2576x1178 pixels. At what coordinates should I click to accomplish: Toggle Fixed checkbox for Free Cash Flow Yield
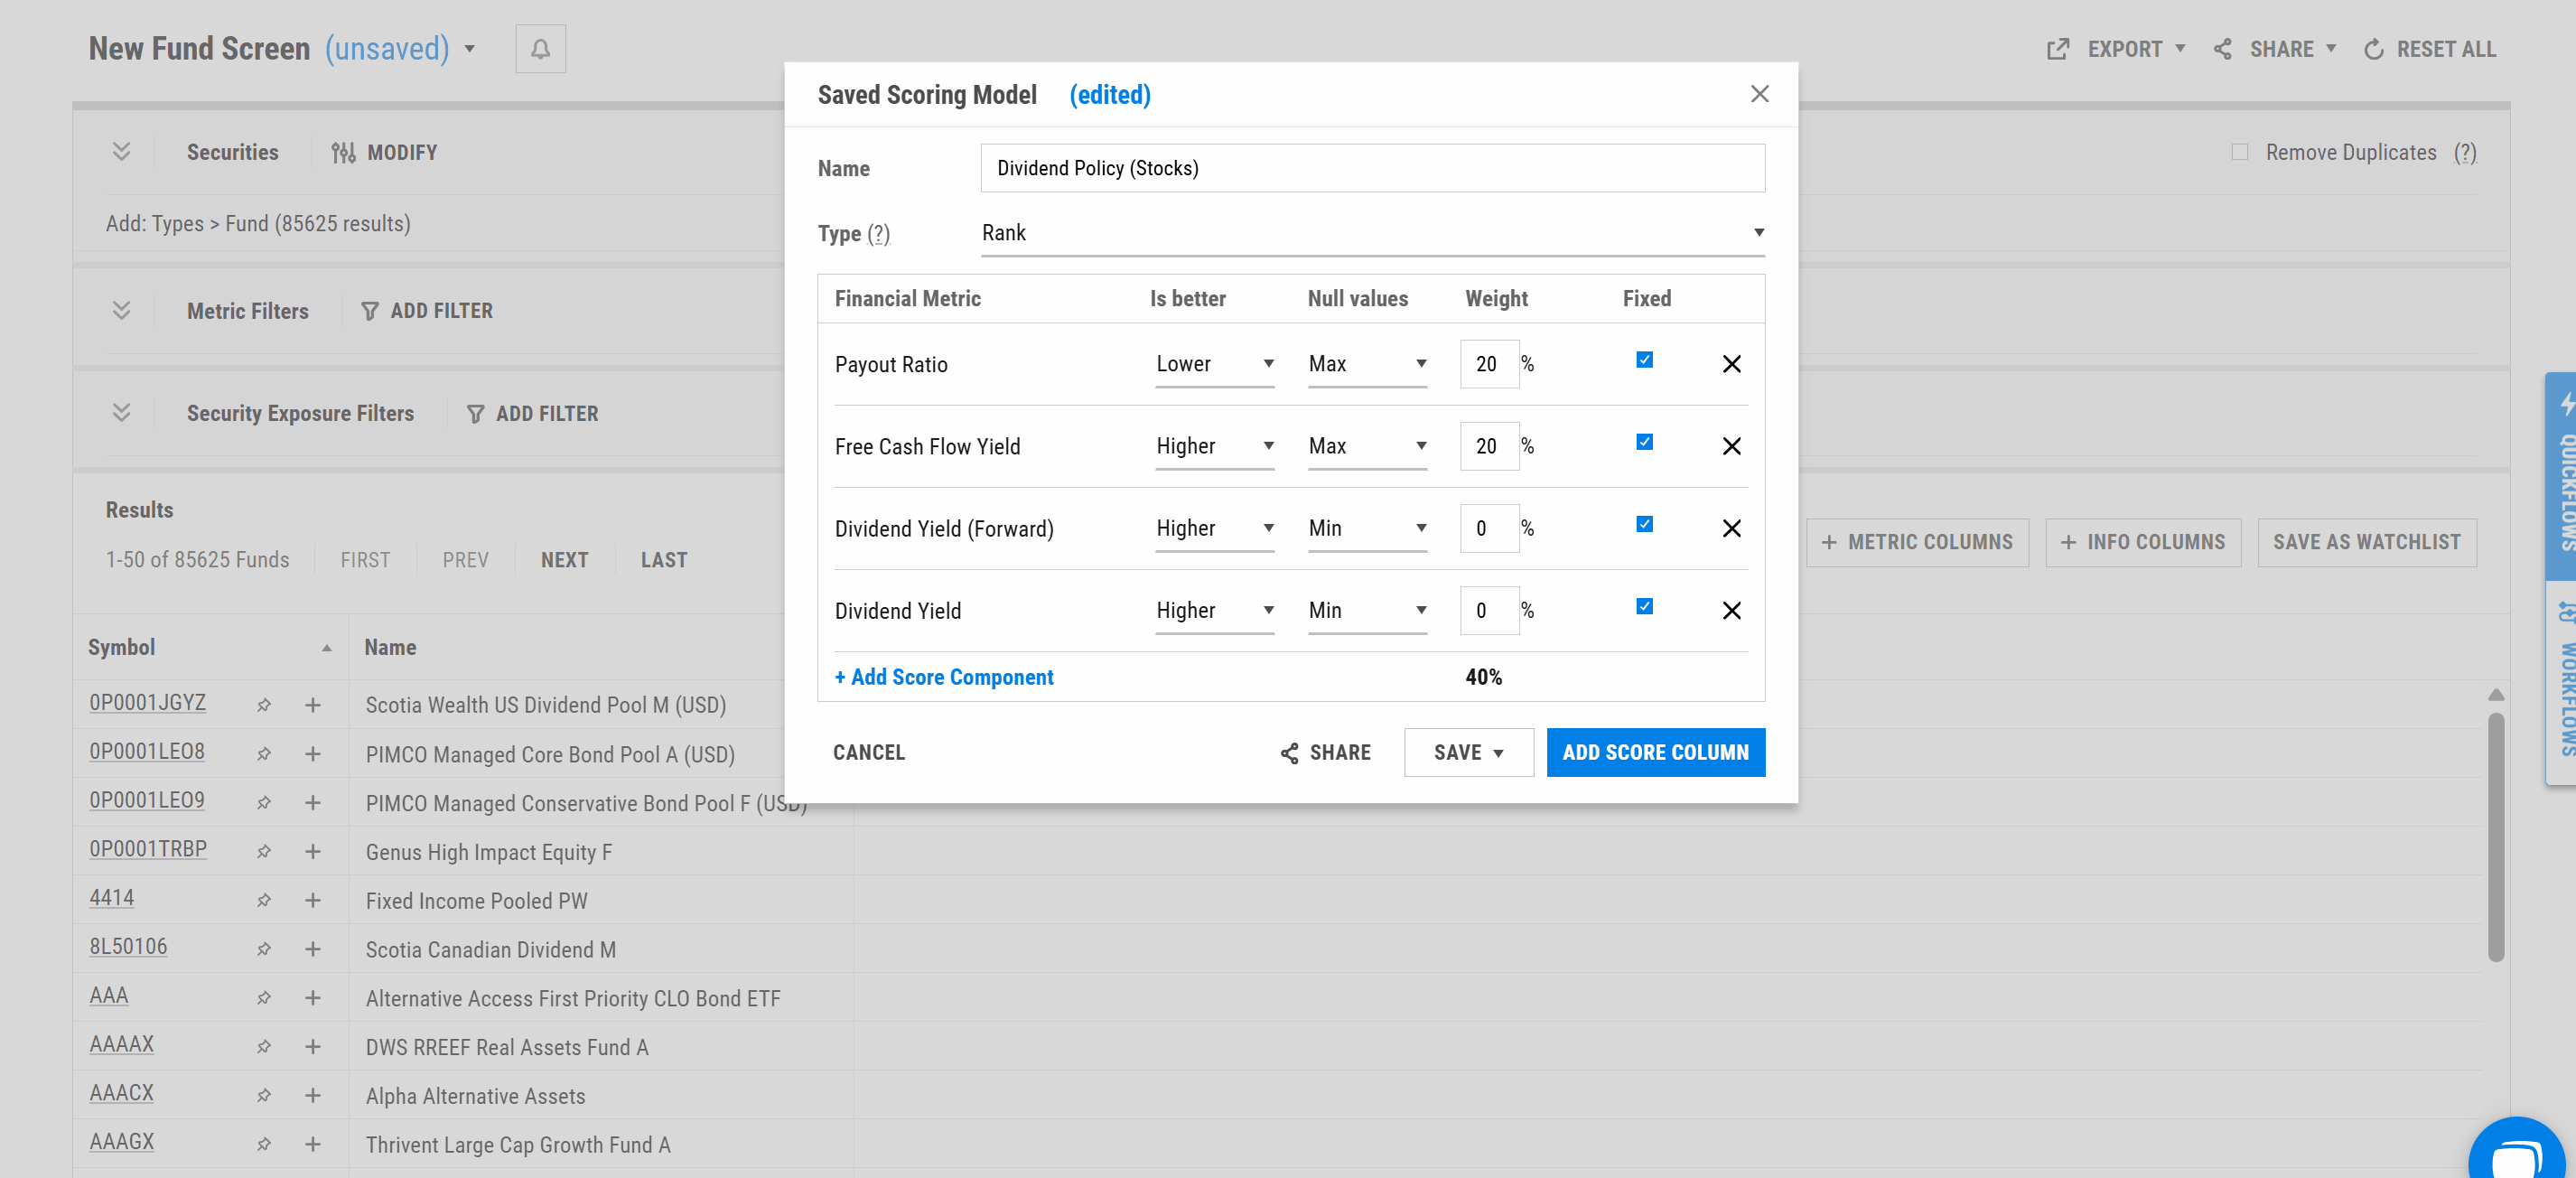tap(1644, 442)
